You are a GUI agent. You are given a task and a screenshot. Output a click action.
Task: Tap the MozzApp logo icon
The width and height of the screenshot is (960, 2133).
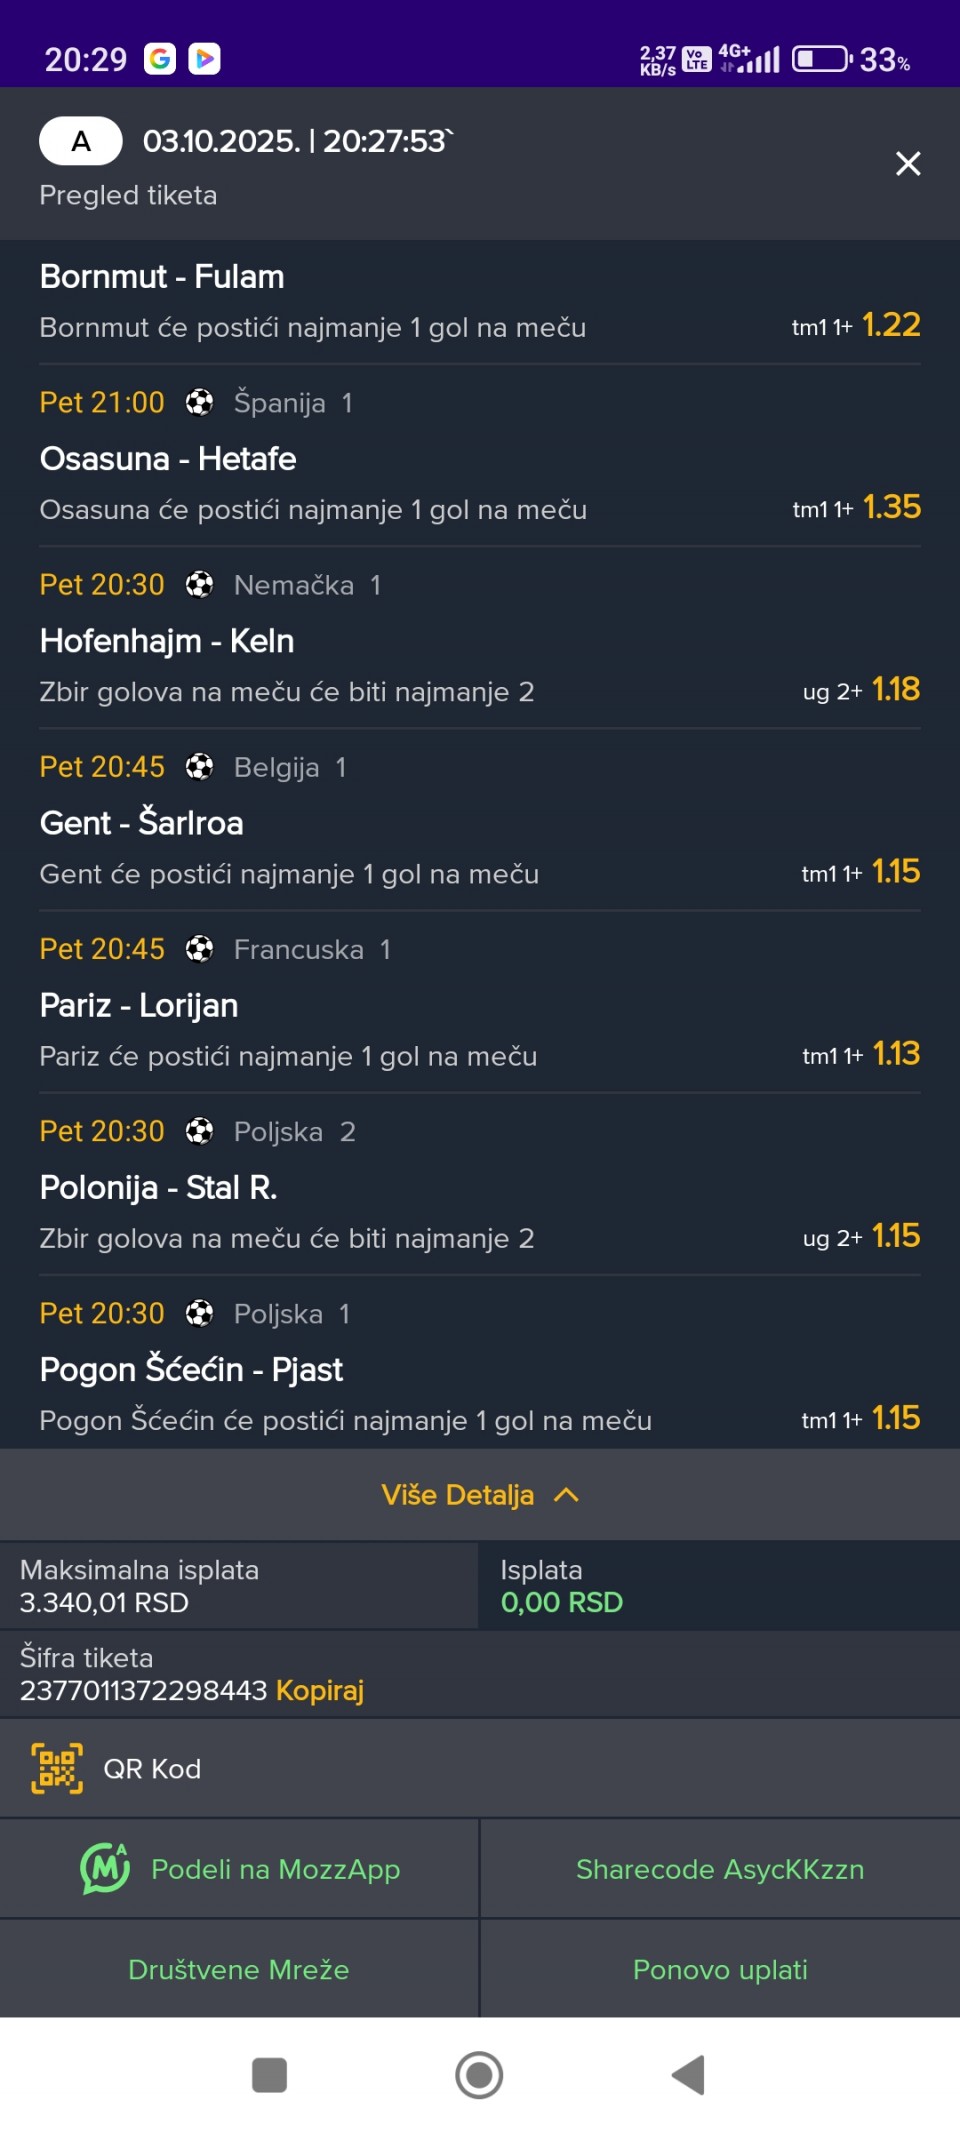pos(105,1868)
